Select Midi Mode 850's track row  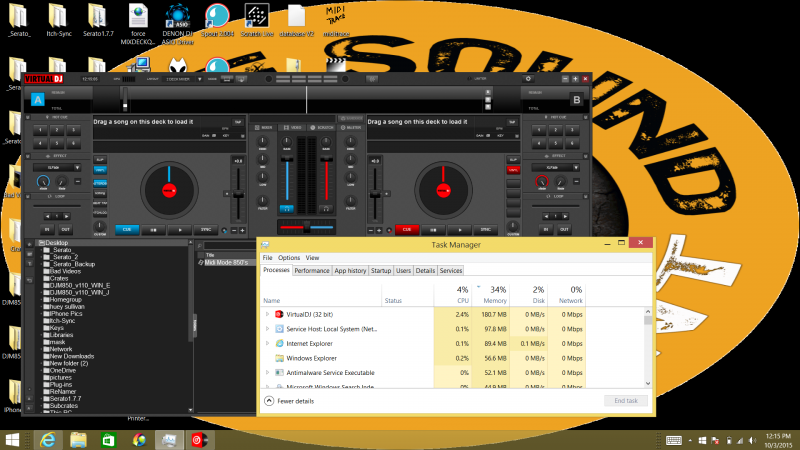coord(227,262)
